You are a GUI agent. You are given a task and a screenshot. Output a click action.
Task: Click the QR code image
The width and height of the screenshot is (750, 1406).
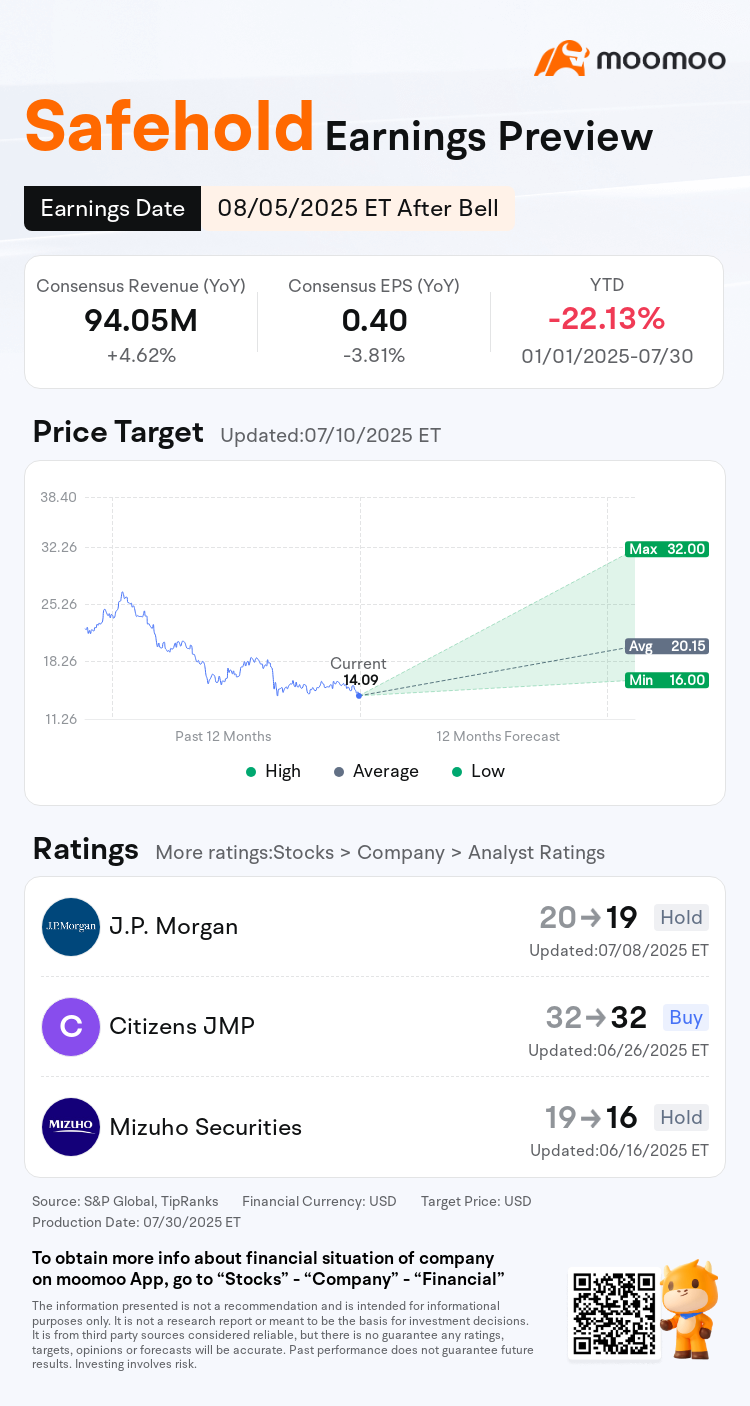click(613, 1313)
